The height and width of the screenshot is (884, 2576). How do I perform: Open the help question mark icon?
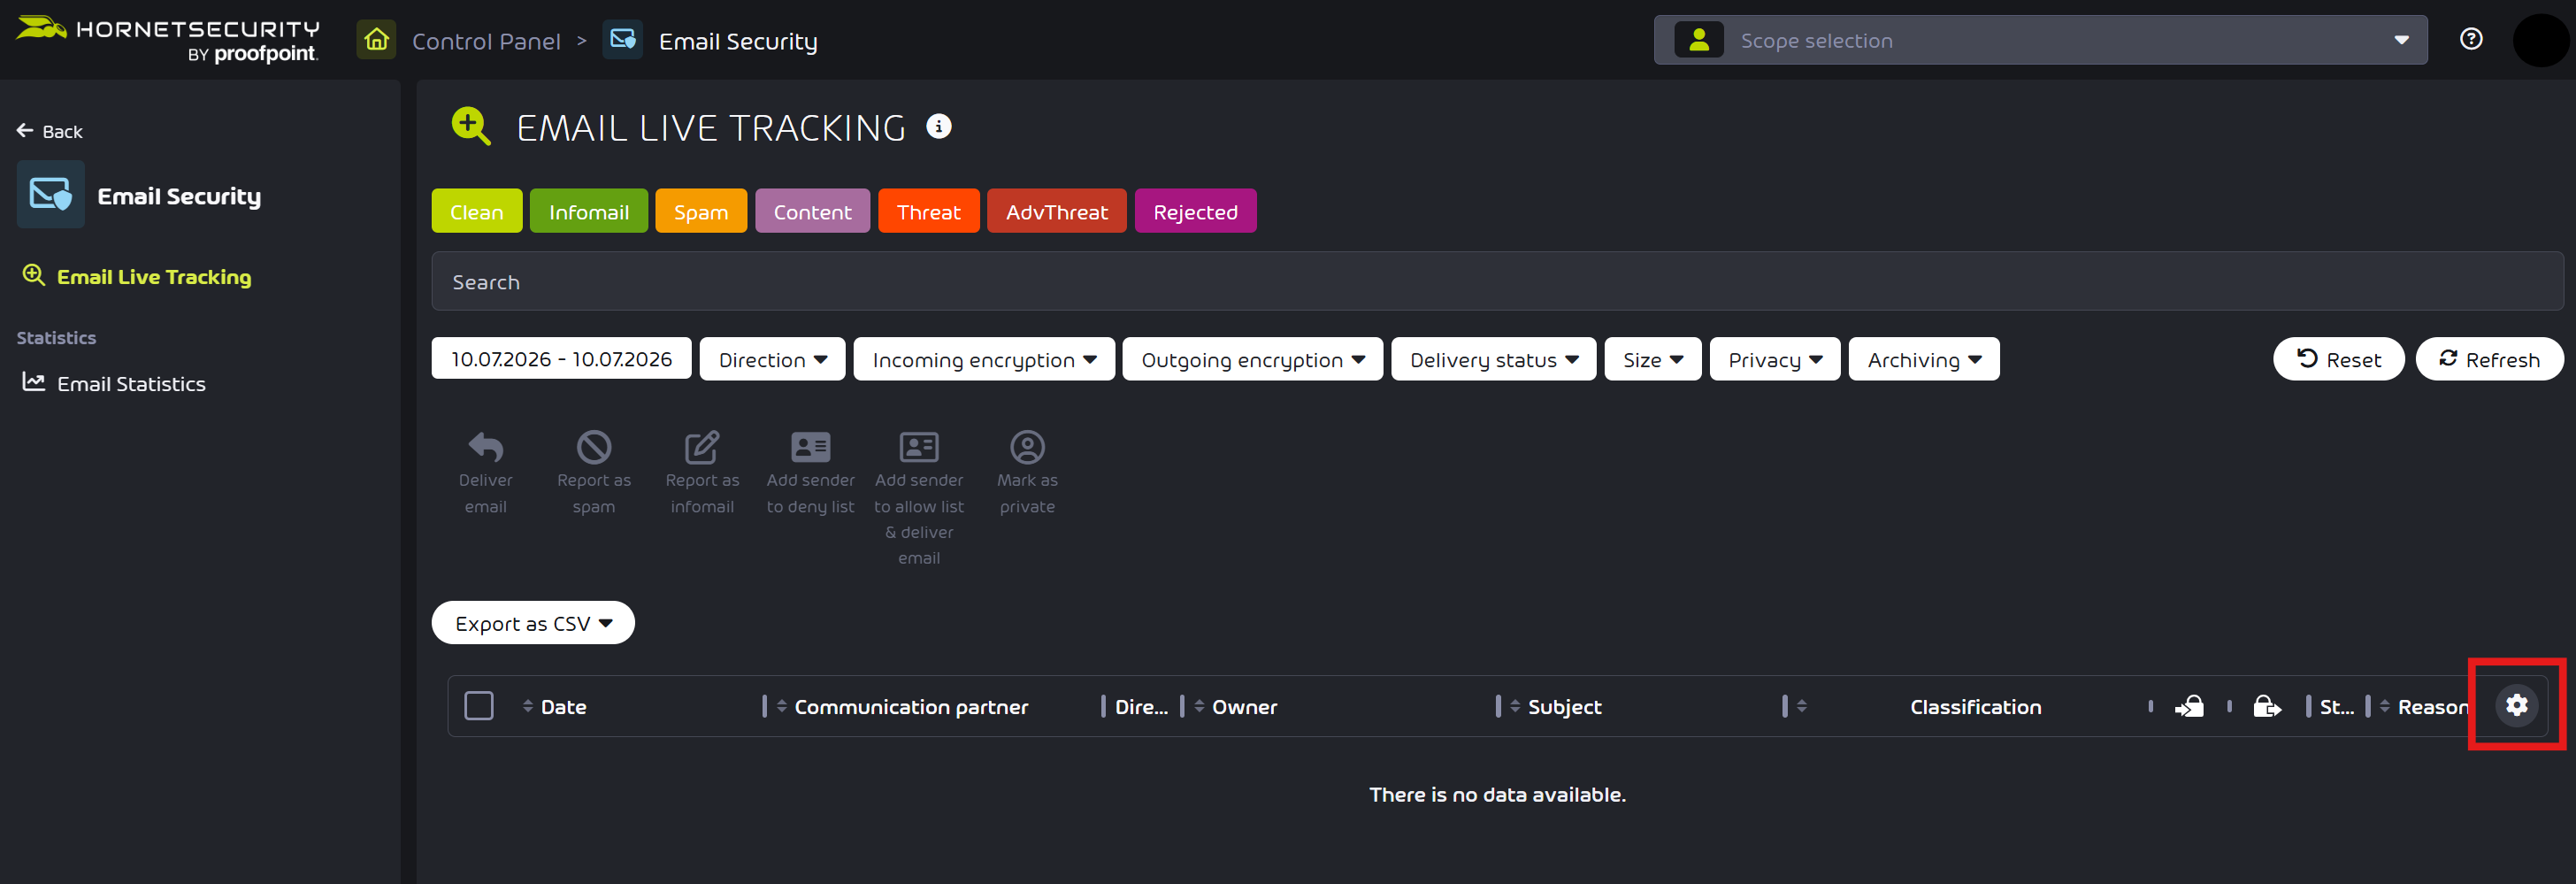(x=2471, y=39)
